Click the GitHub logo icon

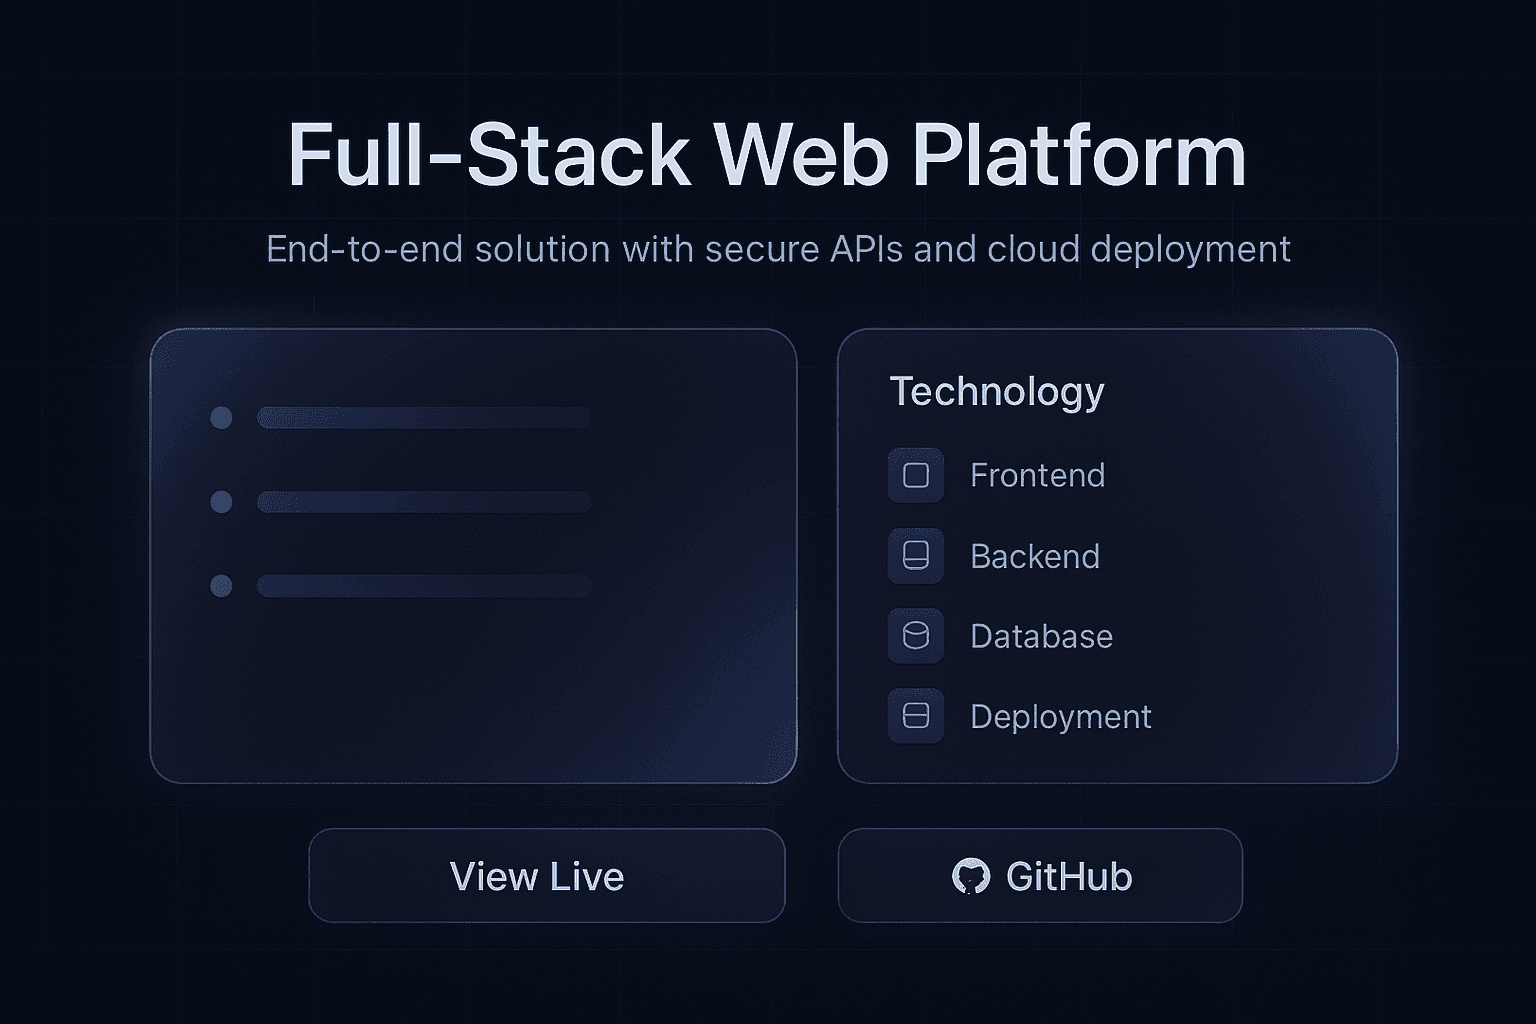(x=971, y=876)
